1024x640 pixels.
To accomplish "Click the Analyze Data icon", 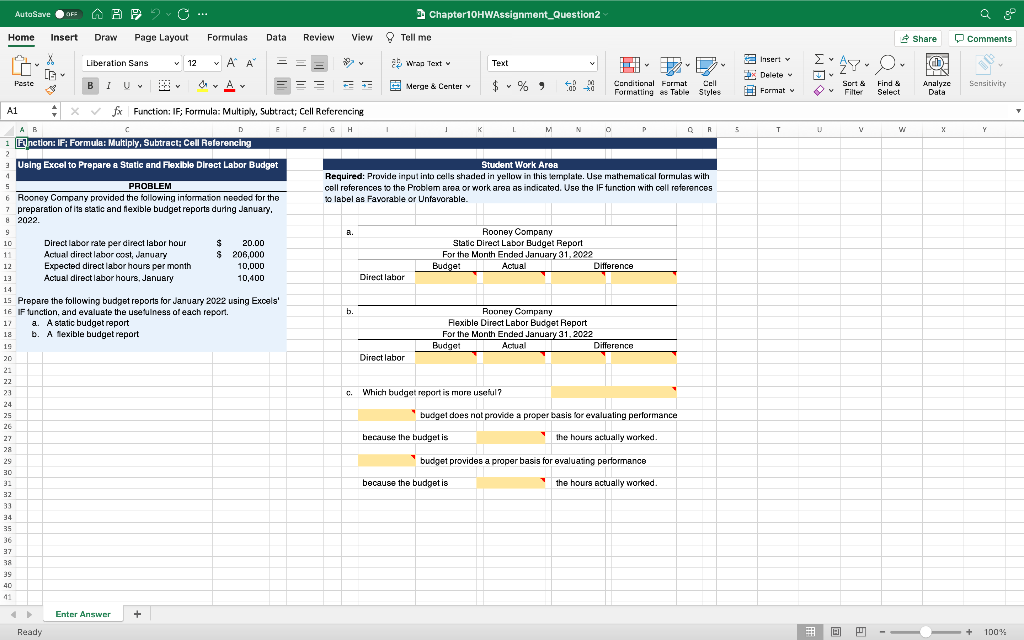I will coord(936,74).
